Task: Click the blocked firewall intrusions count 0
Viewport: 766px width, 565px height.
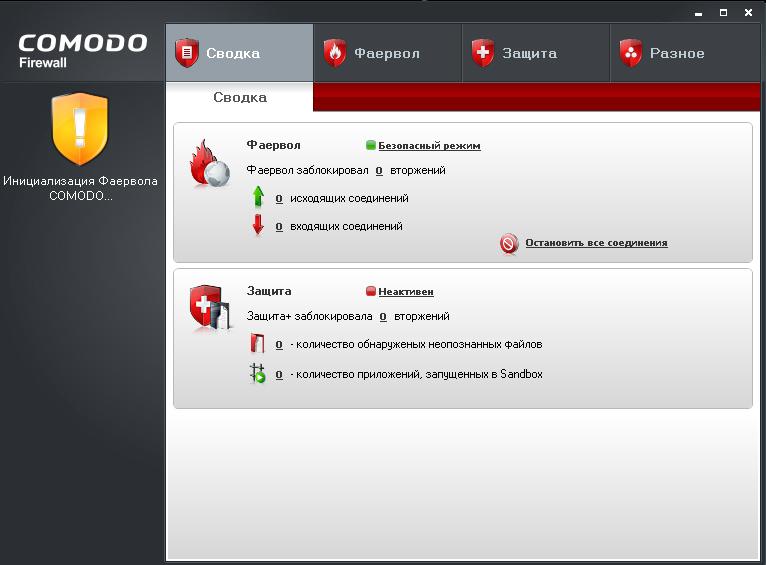Action: (x=379, y=170)
